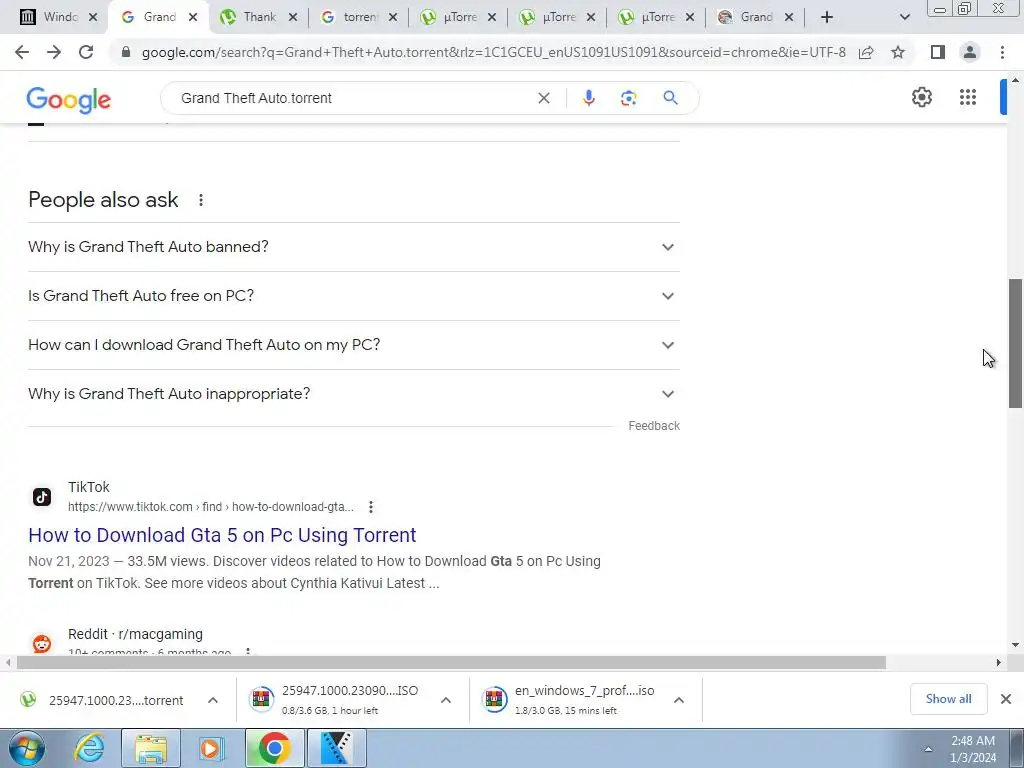1024x768 pixels.
Task: Go to the Google homepage logo
Action: point(69,100)
